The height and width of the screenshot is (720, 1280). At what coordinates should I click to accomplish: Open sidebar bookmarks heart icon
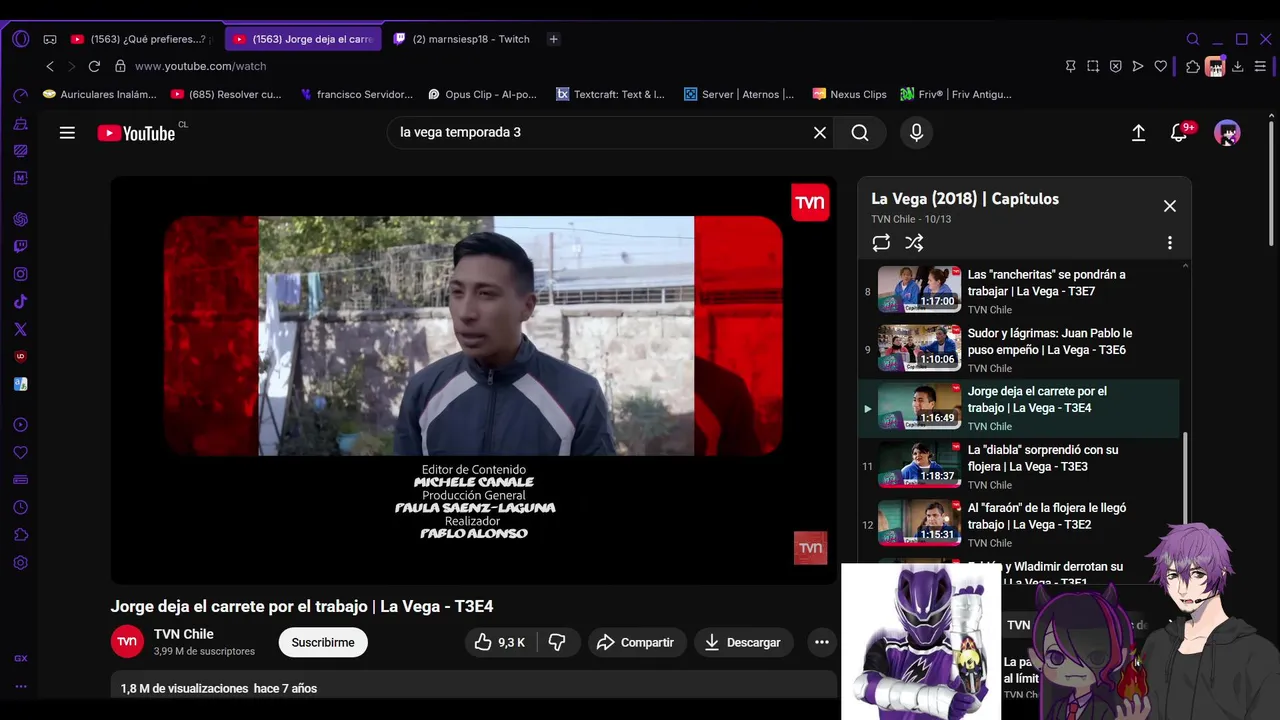[x=20, y=452]
